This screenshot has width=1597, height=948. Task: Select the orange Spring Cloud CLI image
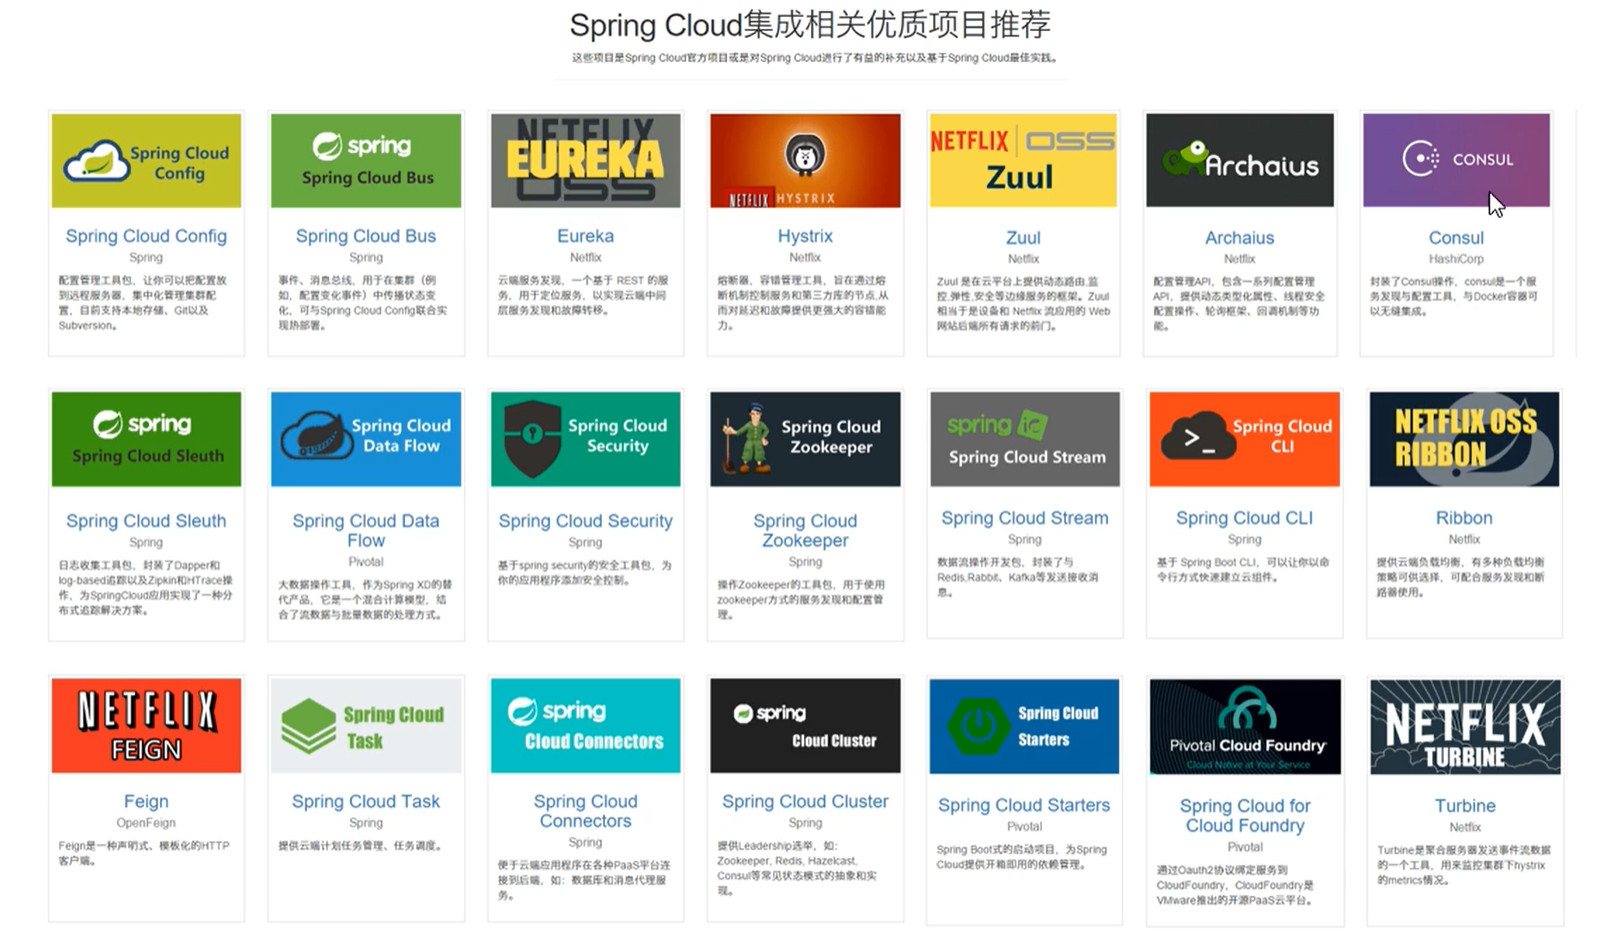[1244, 440]
